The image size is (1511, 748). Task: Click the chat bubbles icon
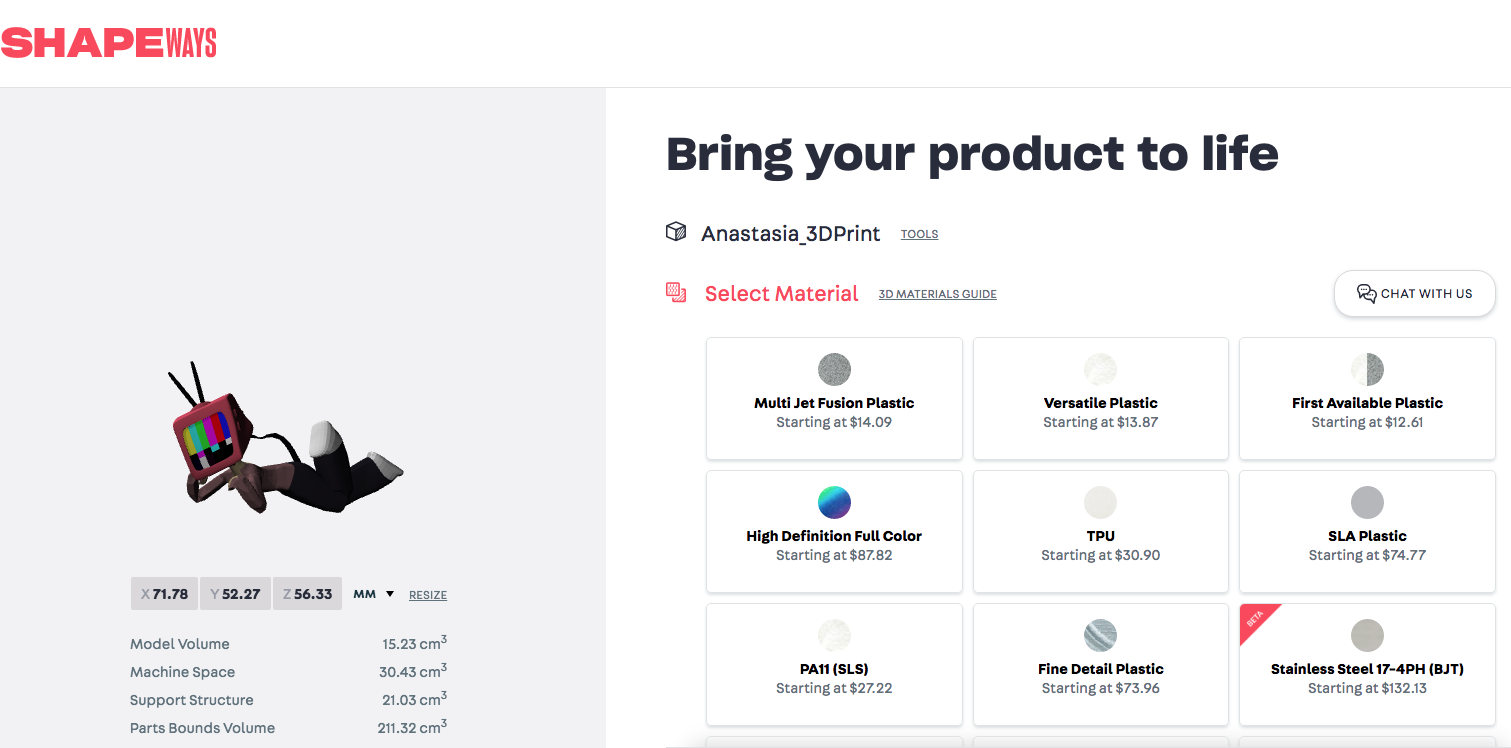pos(1366,293)
